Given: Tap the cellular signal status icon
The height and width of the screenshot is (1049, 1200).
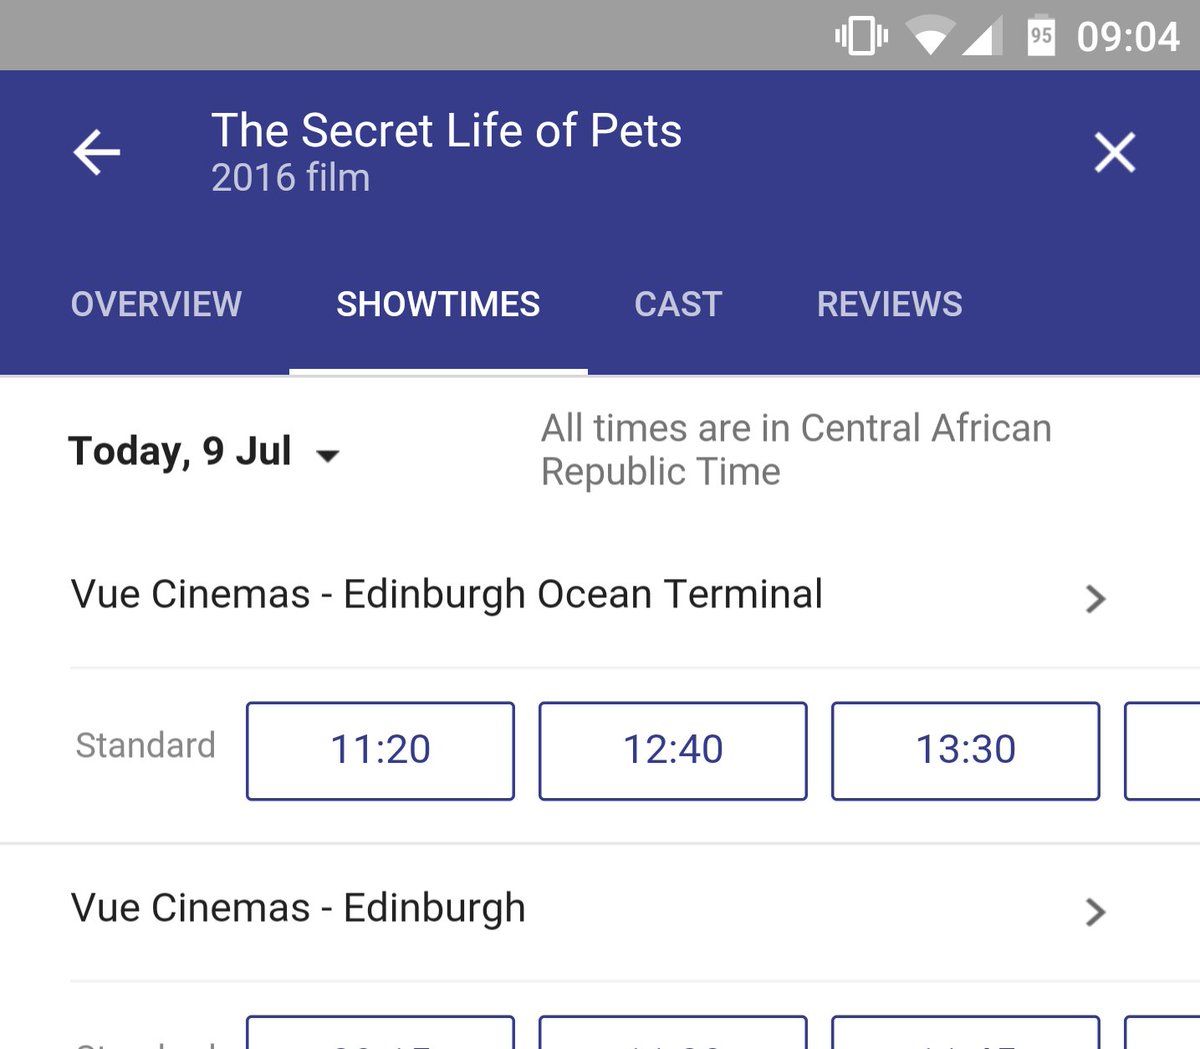Looking at the screenshot, I should pyautogui.click(x=983, y=38).
